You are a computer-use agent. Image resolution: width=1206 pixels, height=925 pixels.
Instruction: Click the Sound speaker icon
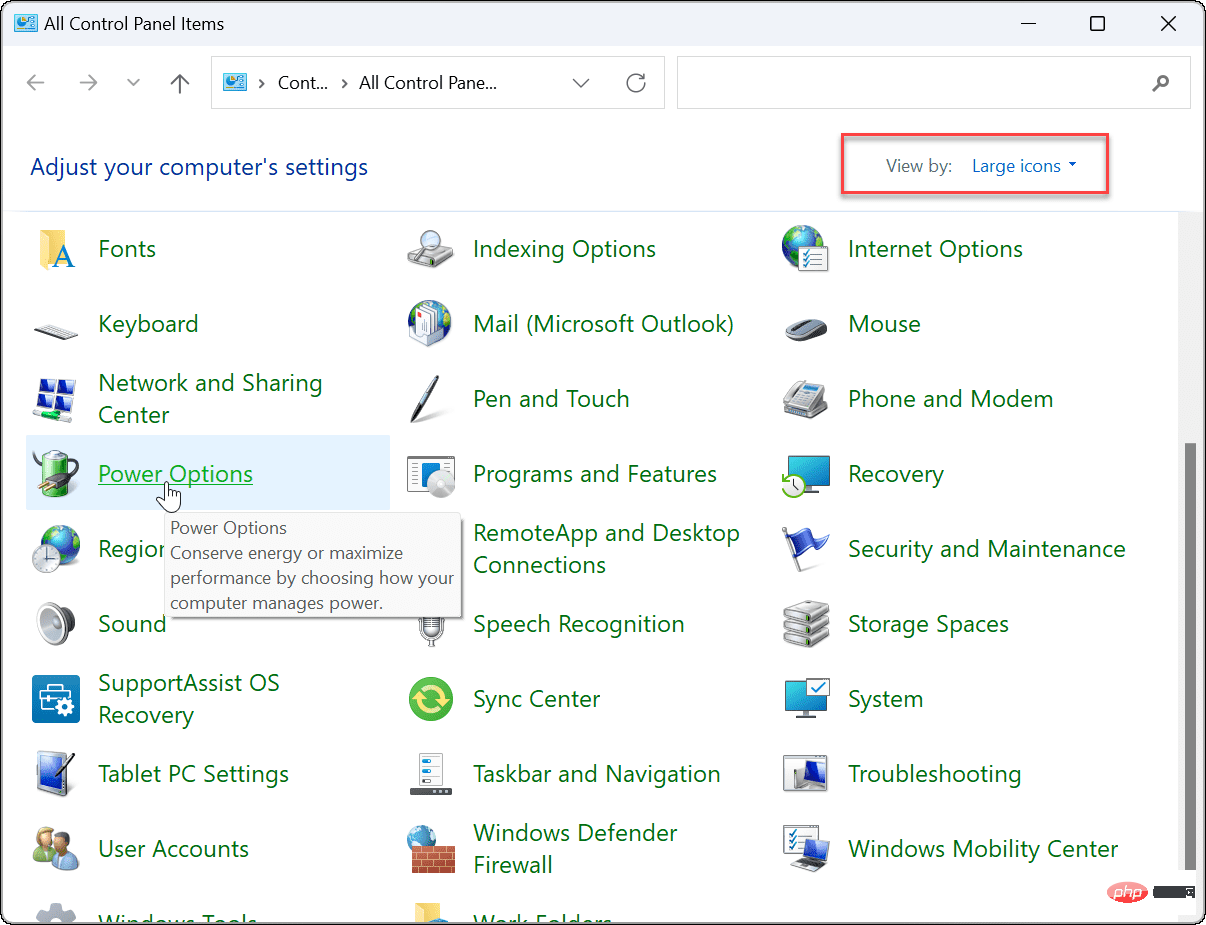pos(56,624)
